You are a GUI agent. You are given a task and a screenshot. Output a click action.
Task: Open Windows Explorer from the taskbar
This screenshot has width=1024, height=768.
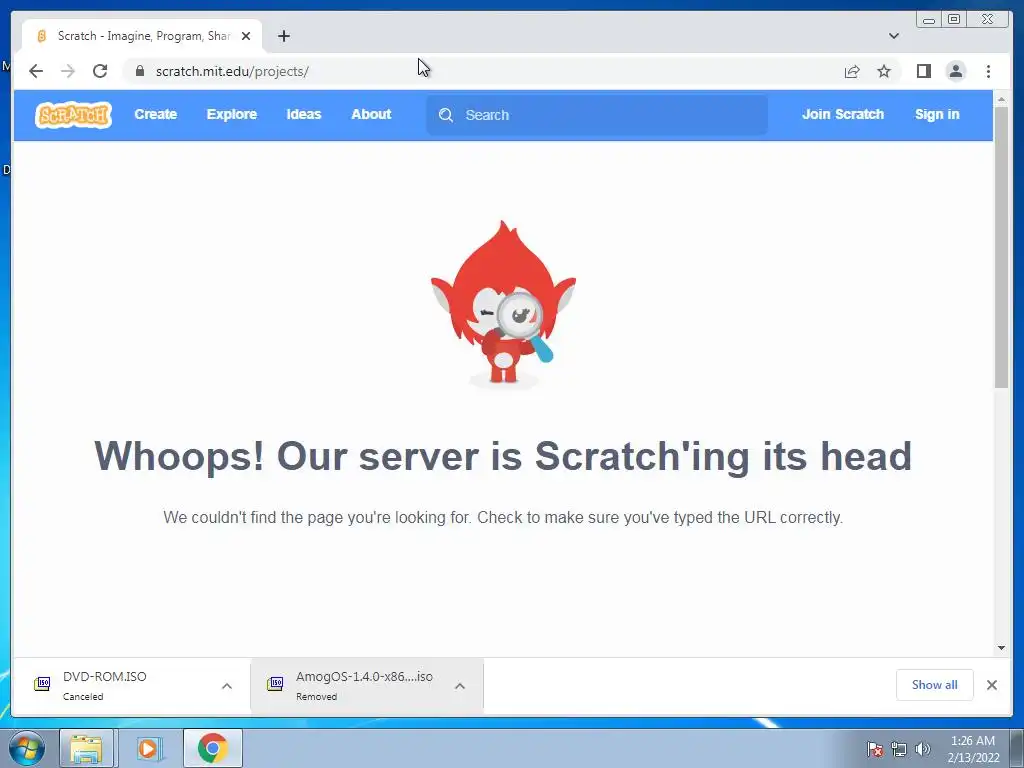(86, 748)
